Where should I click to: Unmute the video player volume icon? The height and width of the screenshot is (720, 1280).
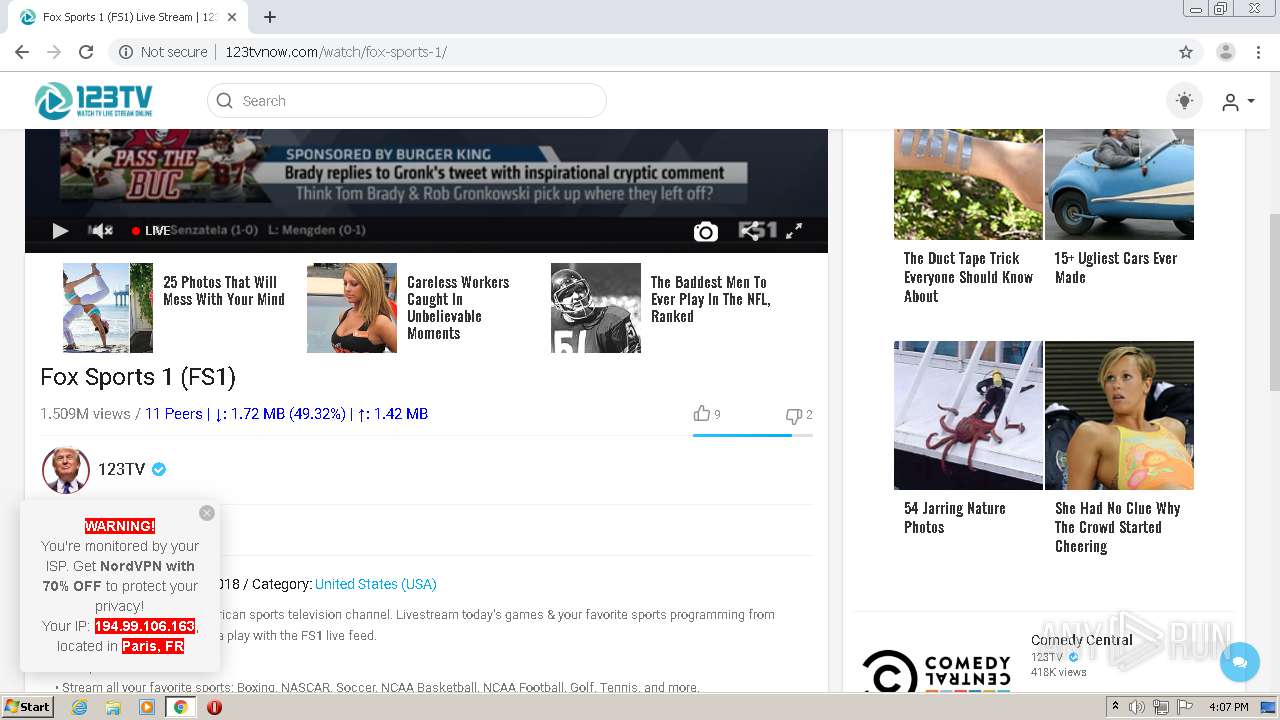(101, 231)
